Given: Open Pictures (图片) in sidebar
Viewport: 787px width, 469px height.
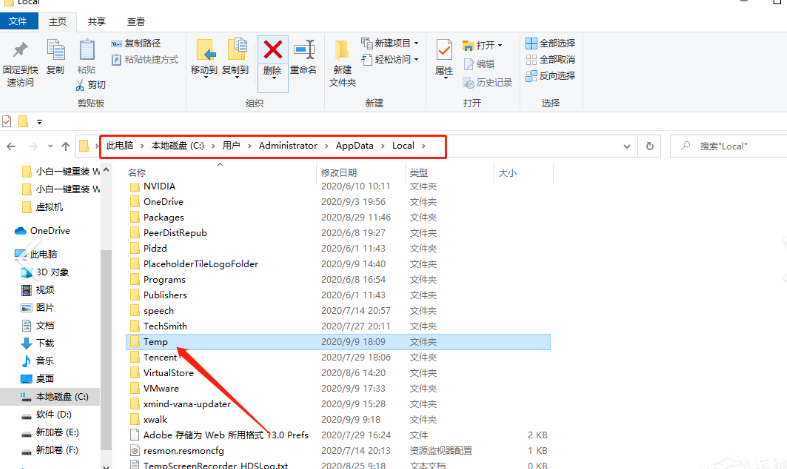Looking at the screenshot, I should 45,308.
